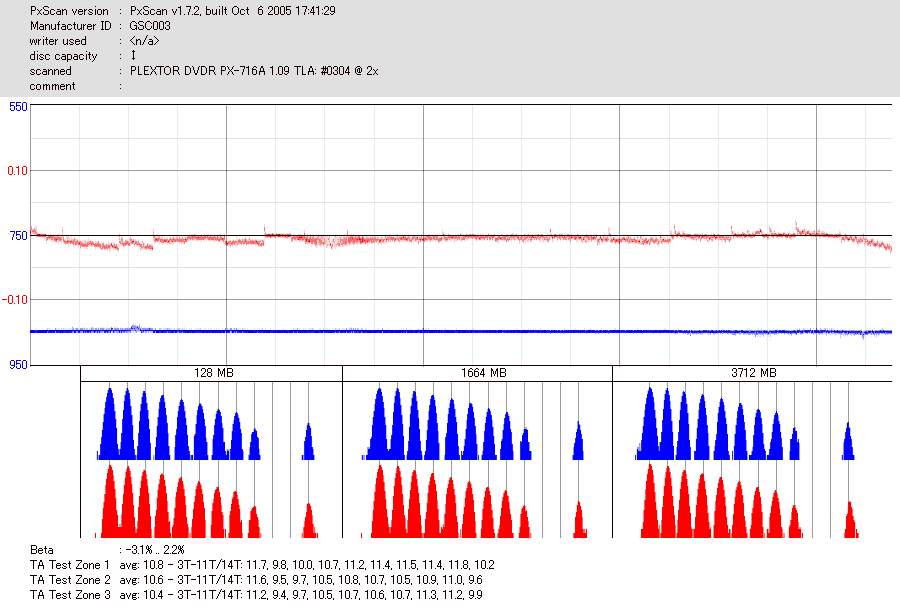Select the 'avg: 10.6' Zone 2 values
Viewport: 900px width, 607px height.
tap(301, 580)
